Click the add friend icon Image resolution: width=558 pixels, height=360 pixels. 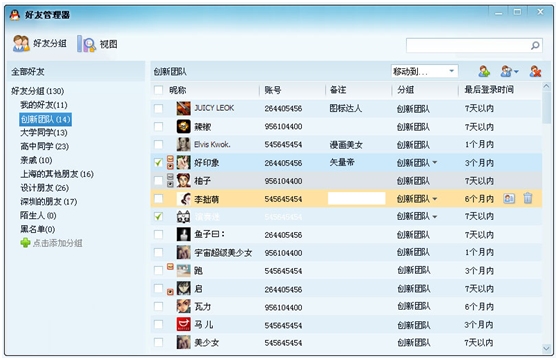click(x=484, y=72)
